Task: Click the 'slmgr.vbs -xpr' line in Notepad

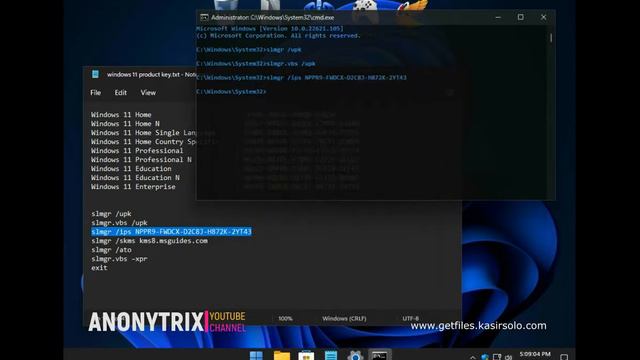Action: point(119,259)
